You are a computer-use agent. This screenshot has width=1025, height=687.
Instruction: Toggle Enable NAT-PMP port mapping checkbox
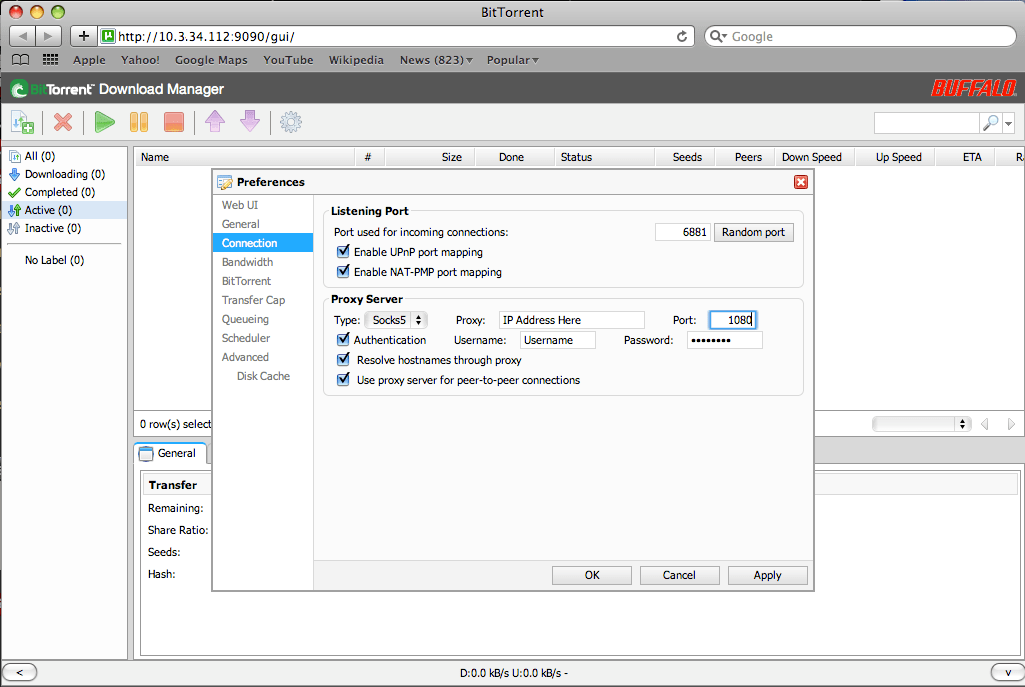(x=343, y=271)
